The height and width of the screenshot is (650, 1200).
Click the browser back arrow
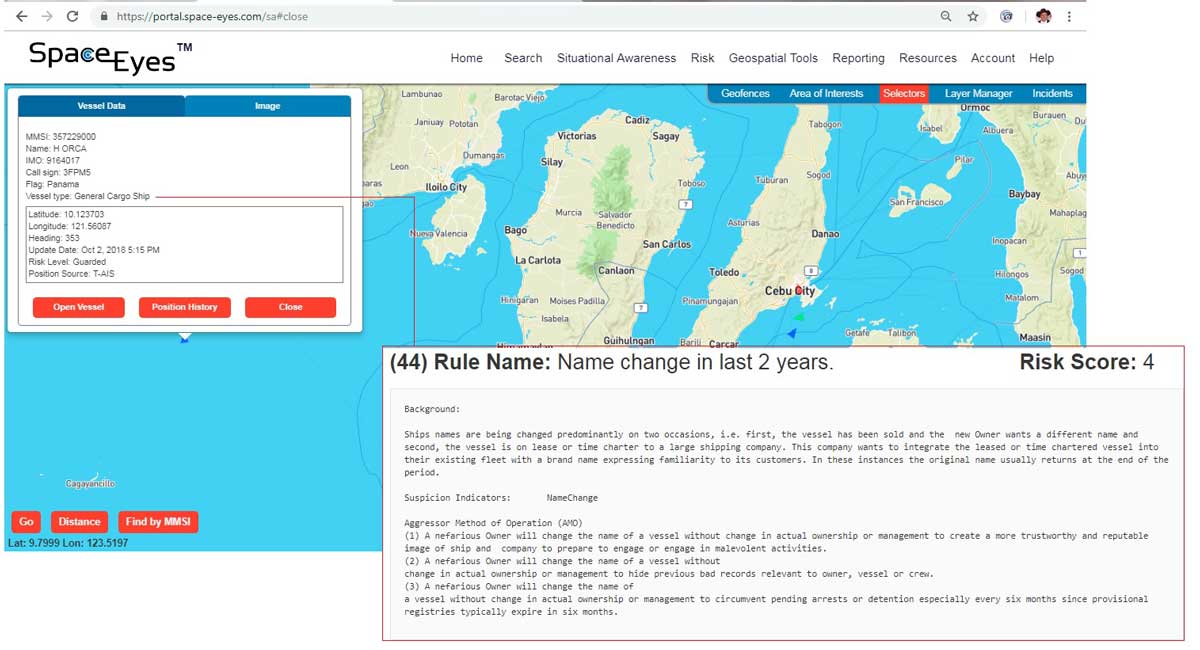(21, 17)
